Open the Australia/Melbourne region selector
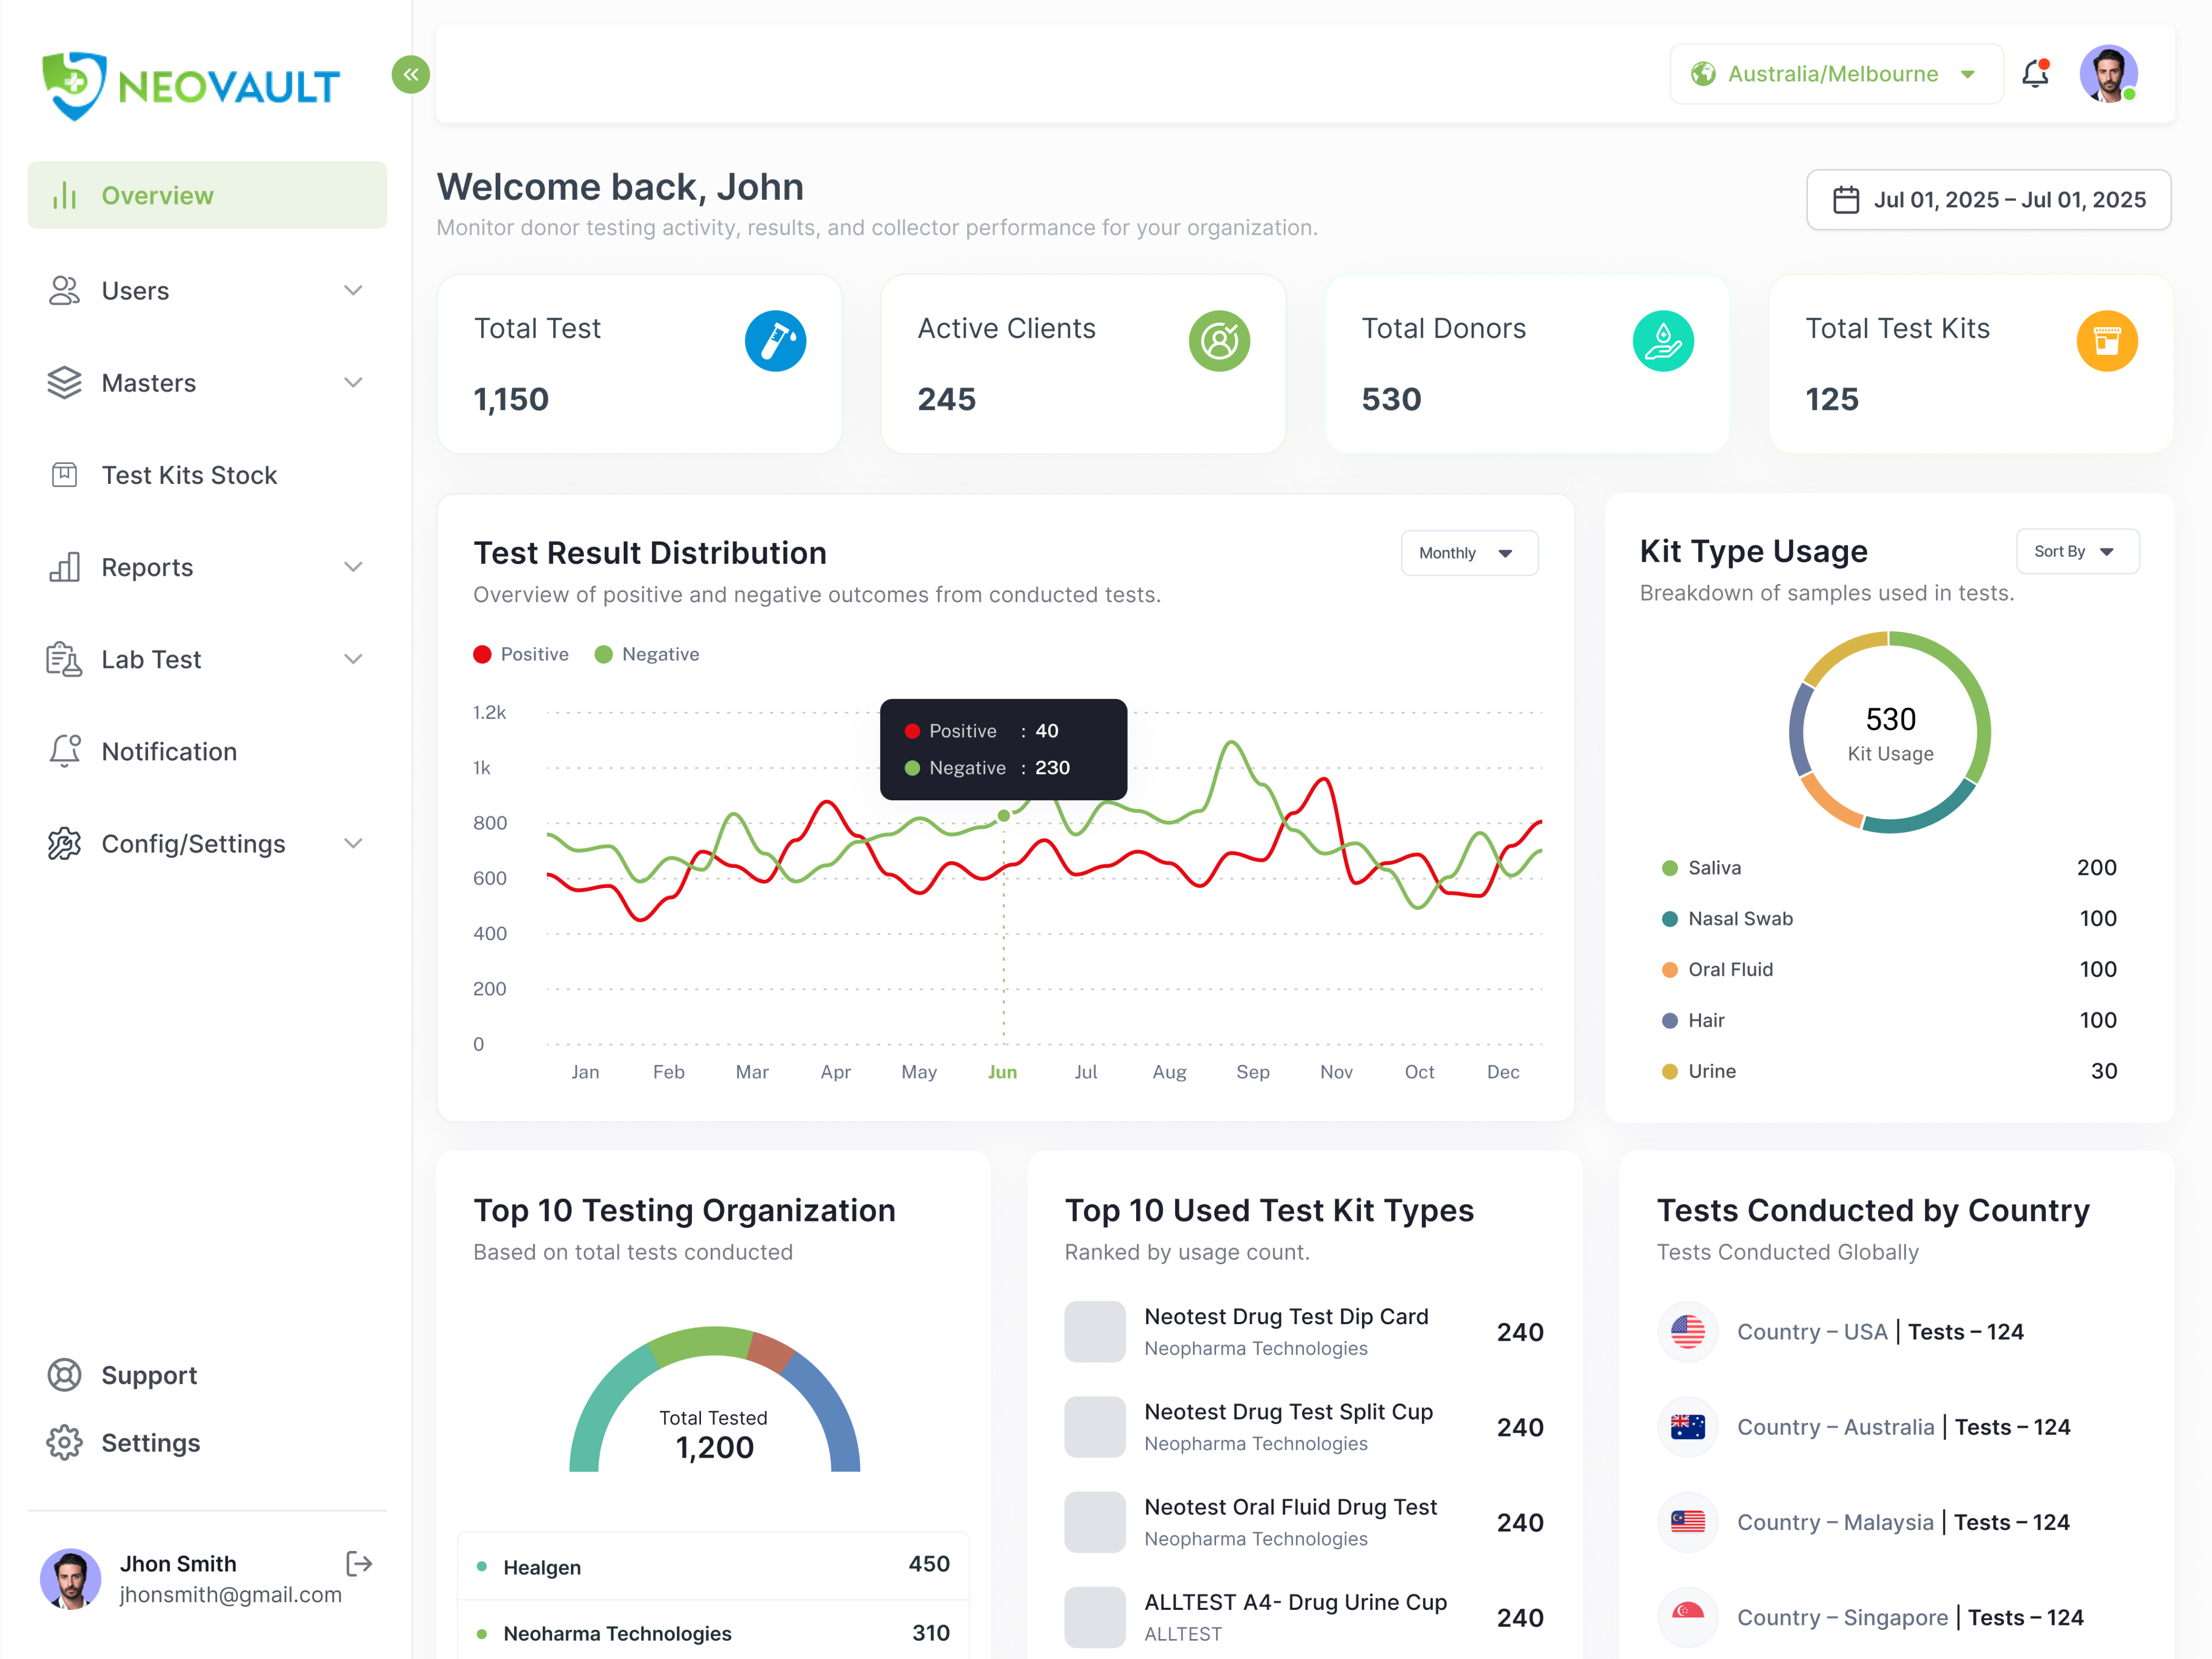The image size is (2212, 1659). point(1834,73)
